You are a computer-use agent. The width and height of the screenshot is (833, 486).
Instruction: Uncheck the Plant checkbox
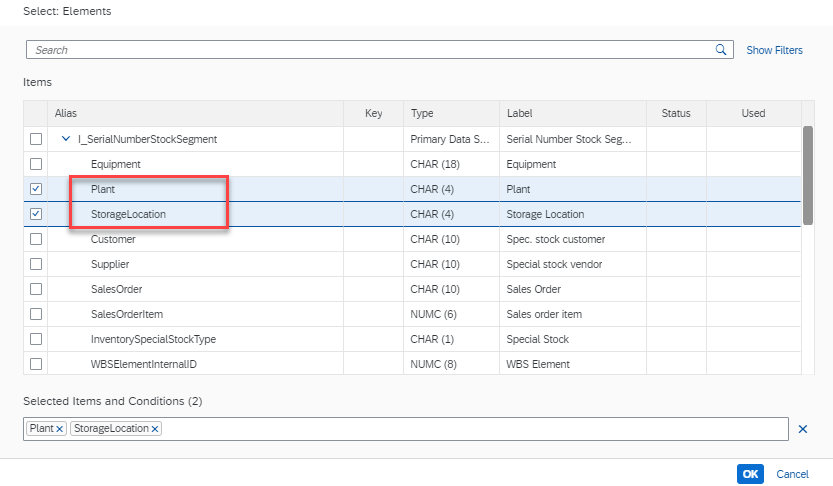point(36,189)
